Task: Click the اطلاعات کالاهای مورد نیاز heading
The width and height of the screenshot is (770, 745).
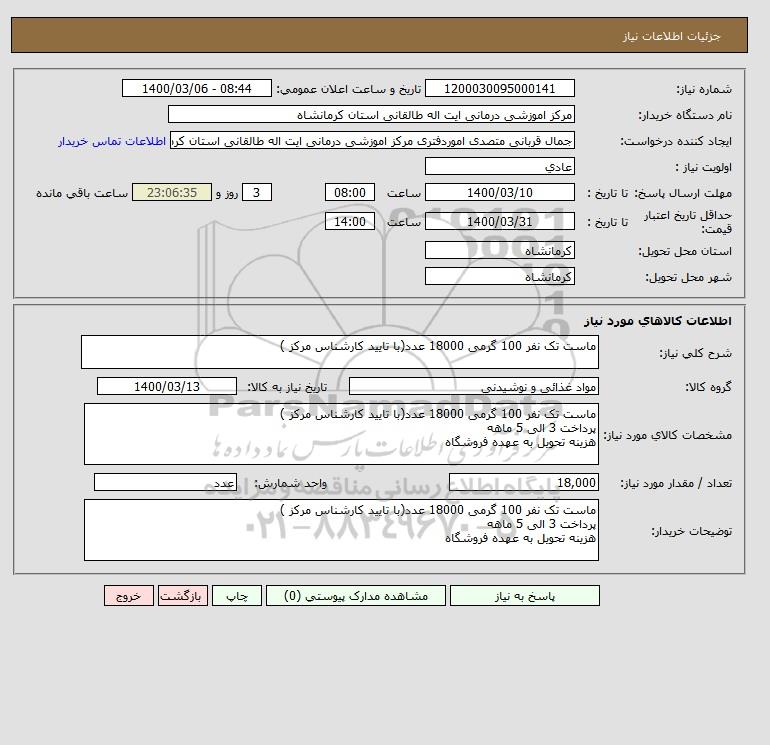Action: point(658,321)
